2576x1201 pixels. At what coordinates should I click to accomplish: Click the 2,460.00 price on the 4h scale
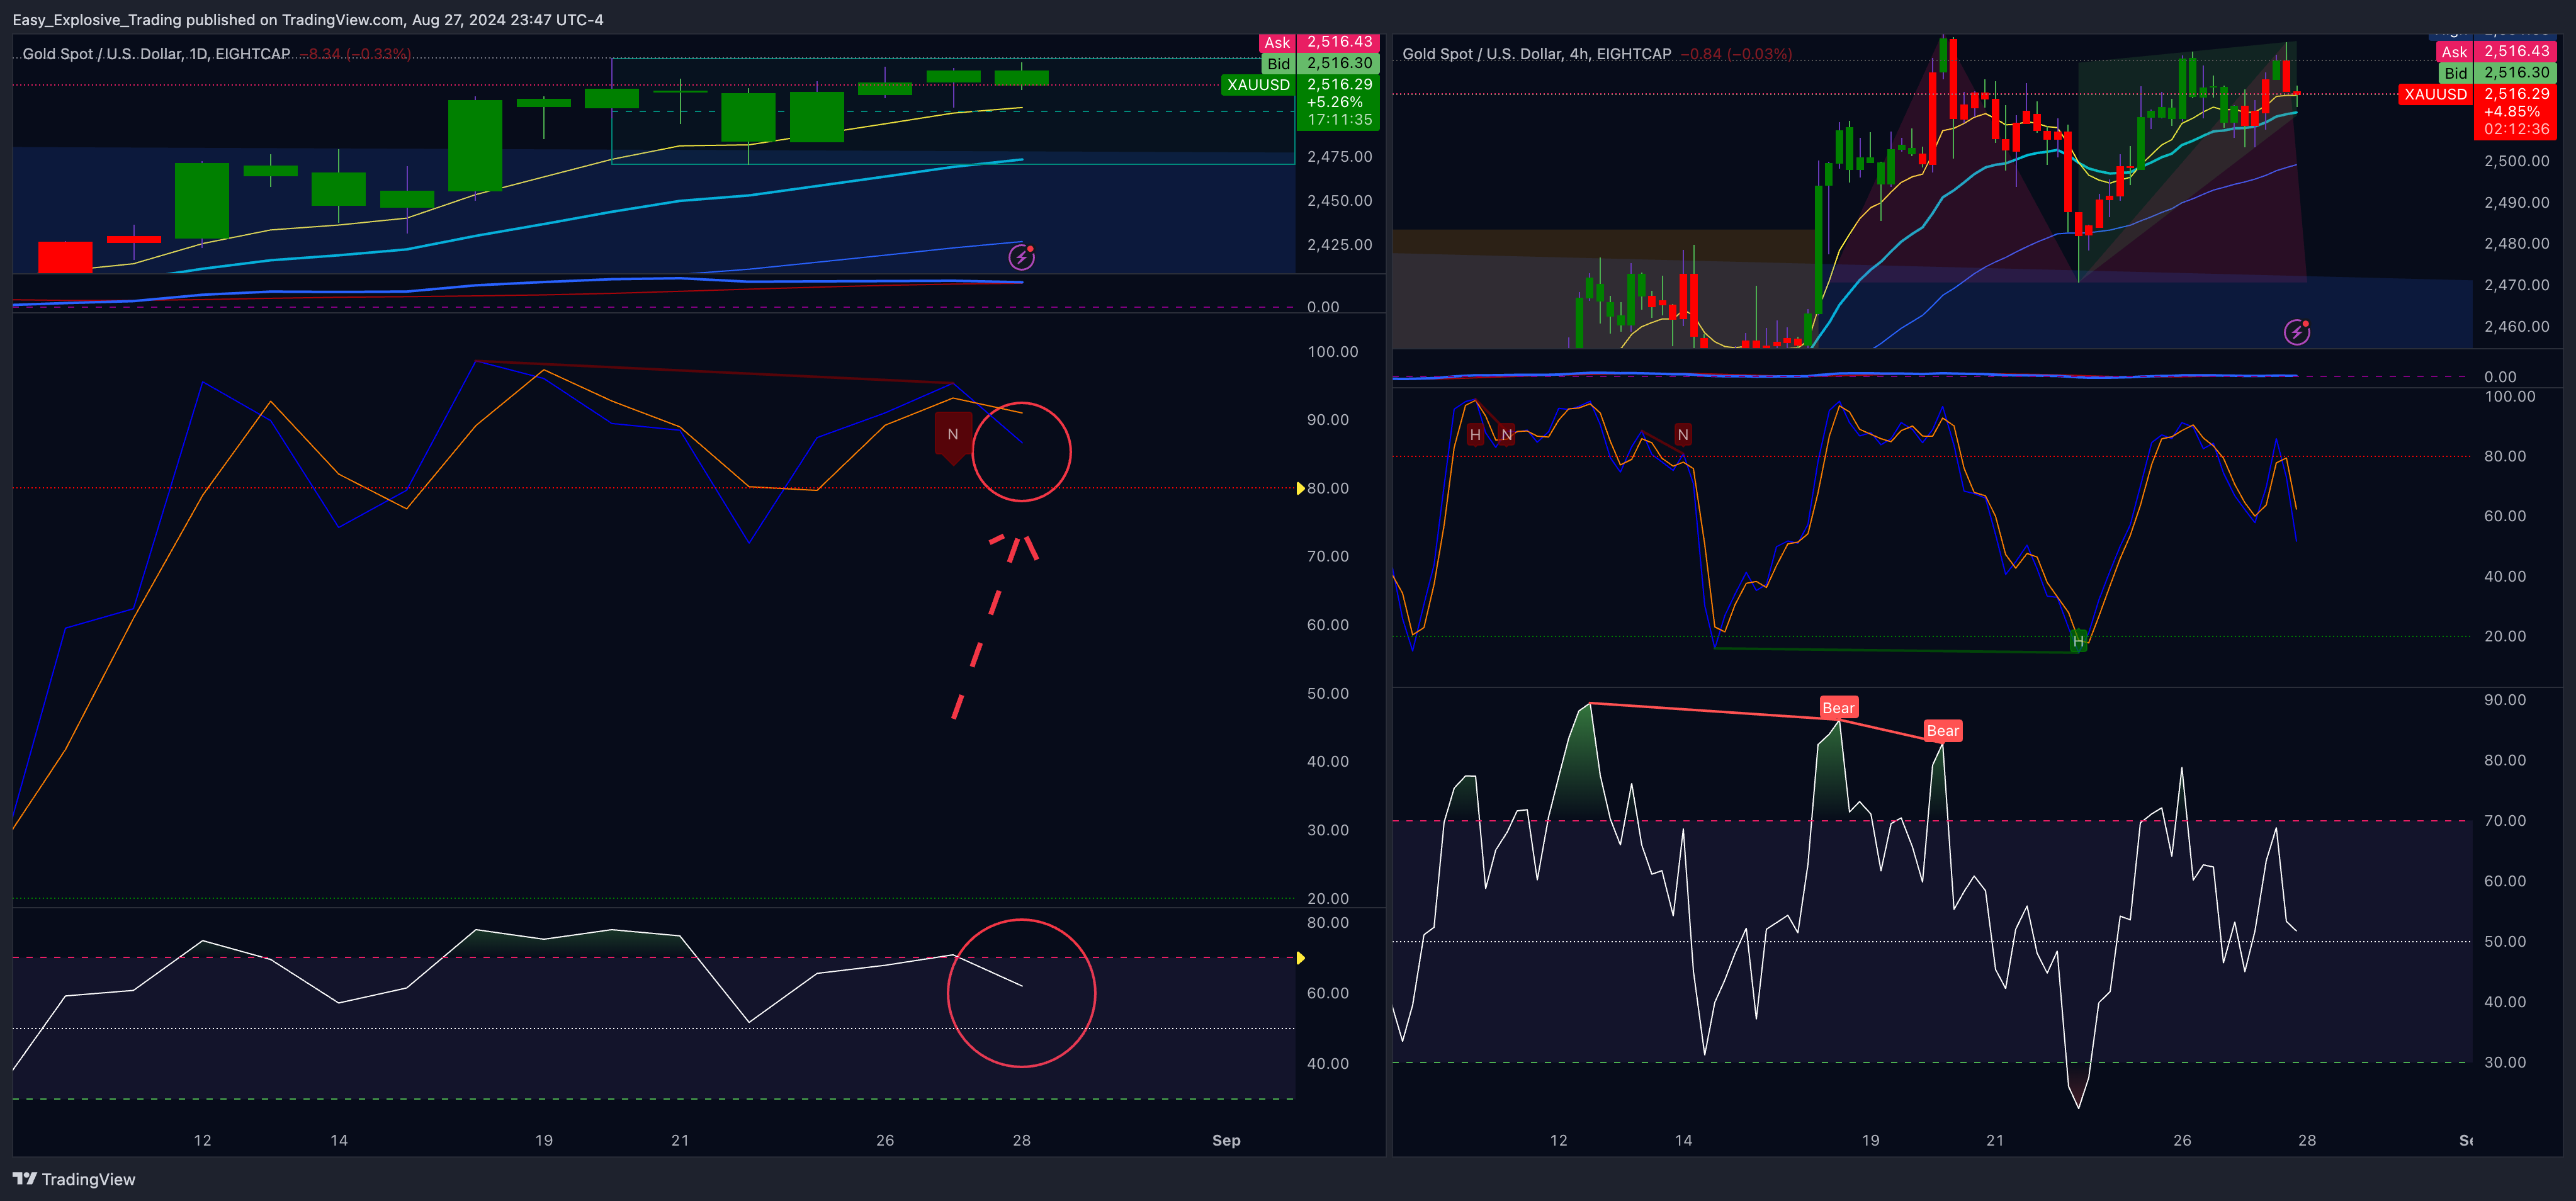point(2516,327)
